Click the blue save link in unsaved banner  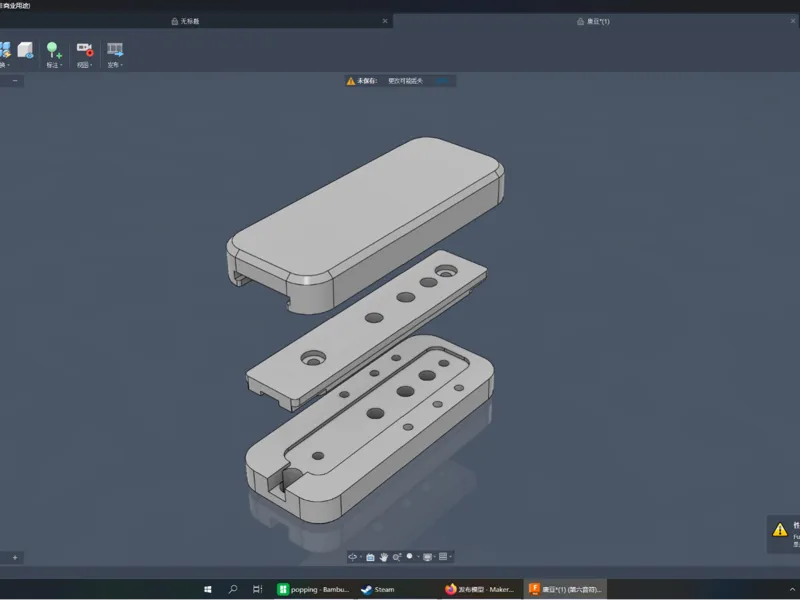click(x=442, y=81)
